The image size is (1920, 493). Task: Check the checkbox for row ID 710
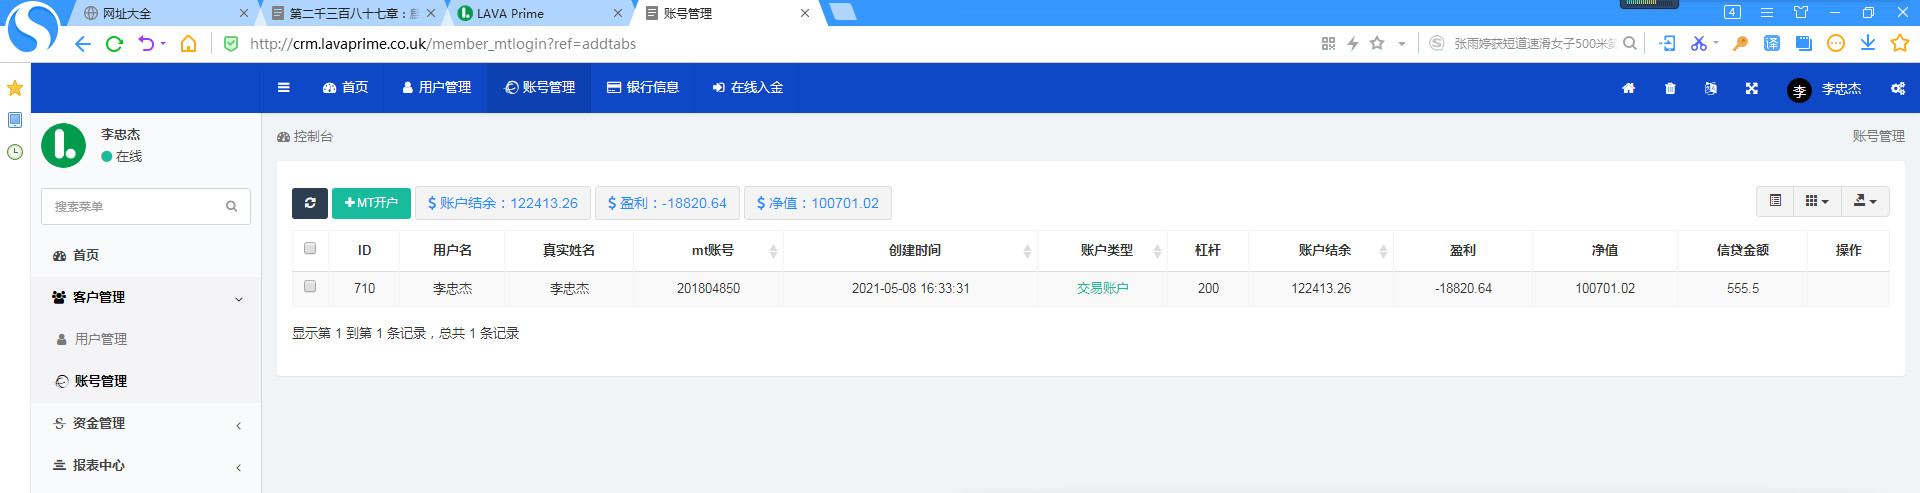coord(310,286)
